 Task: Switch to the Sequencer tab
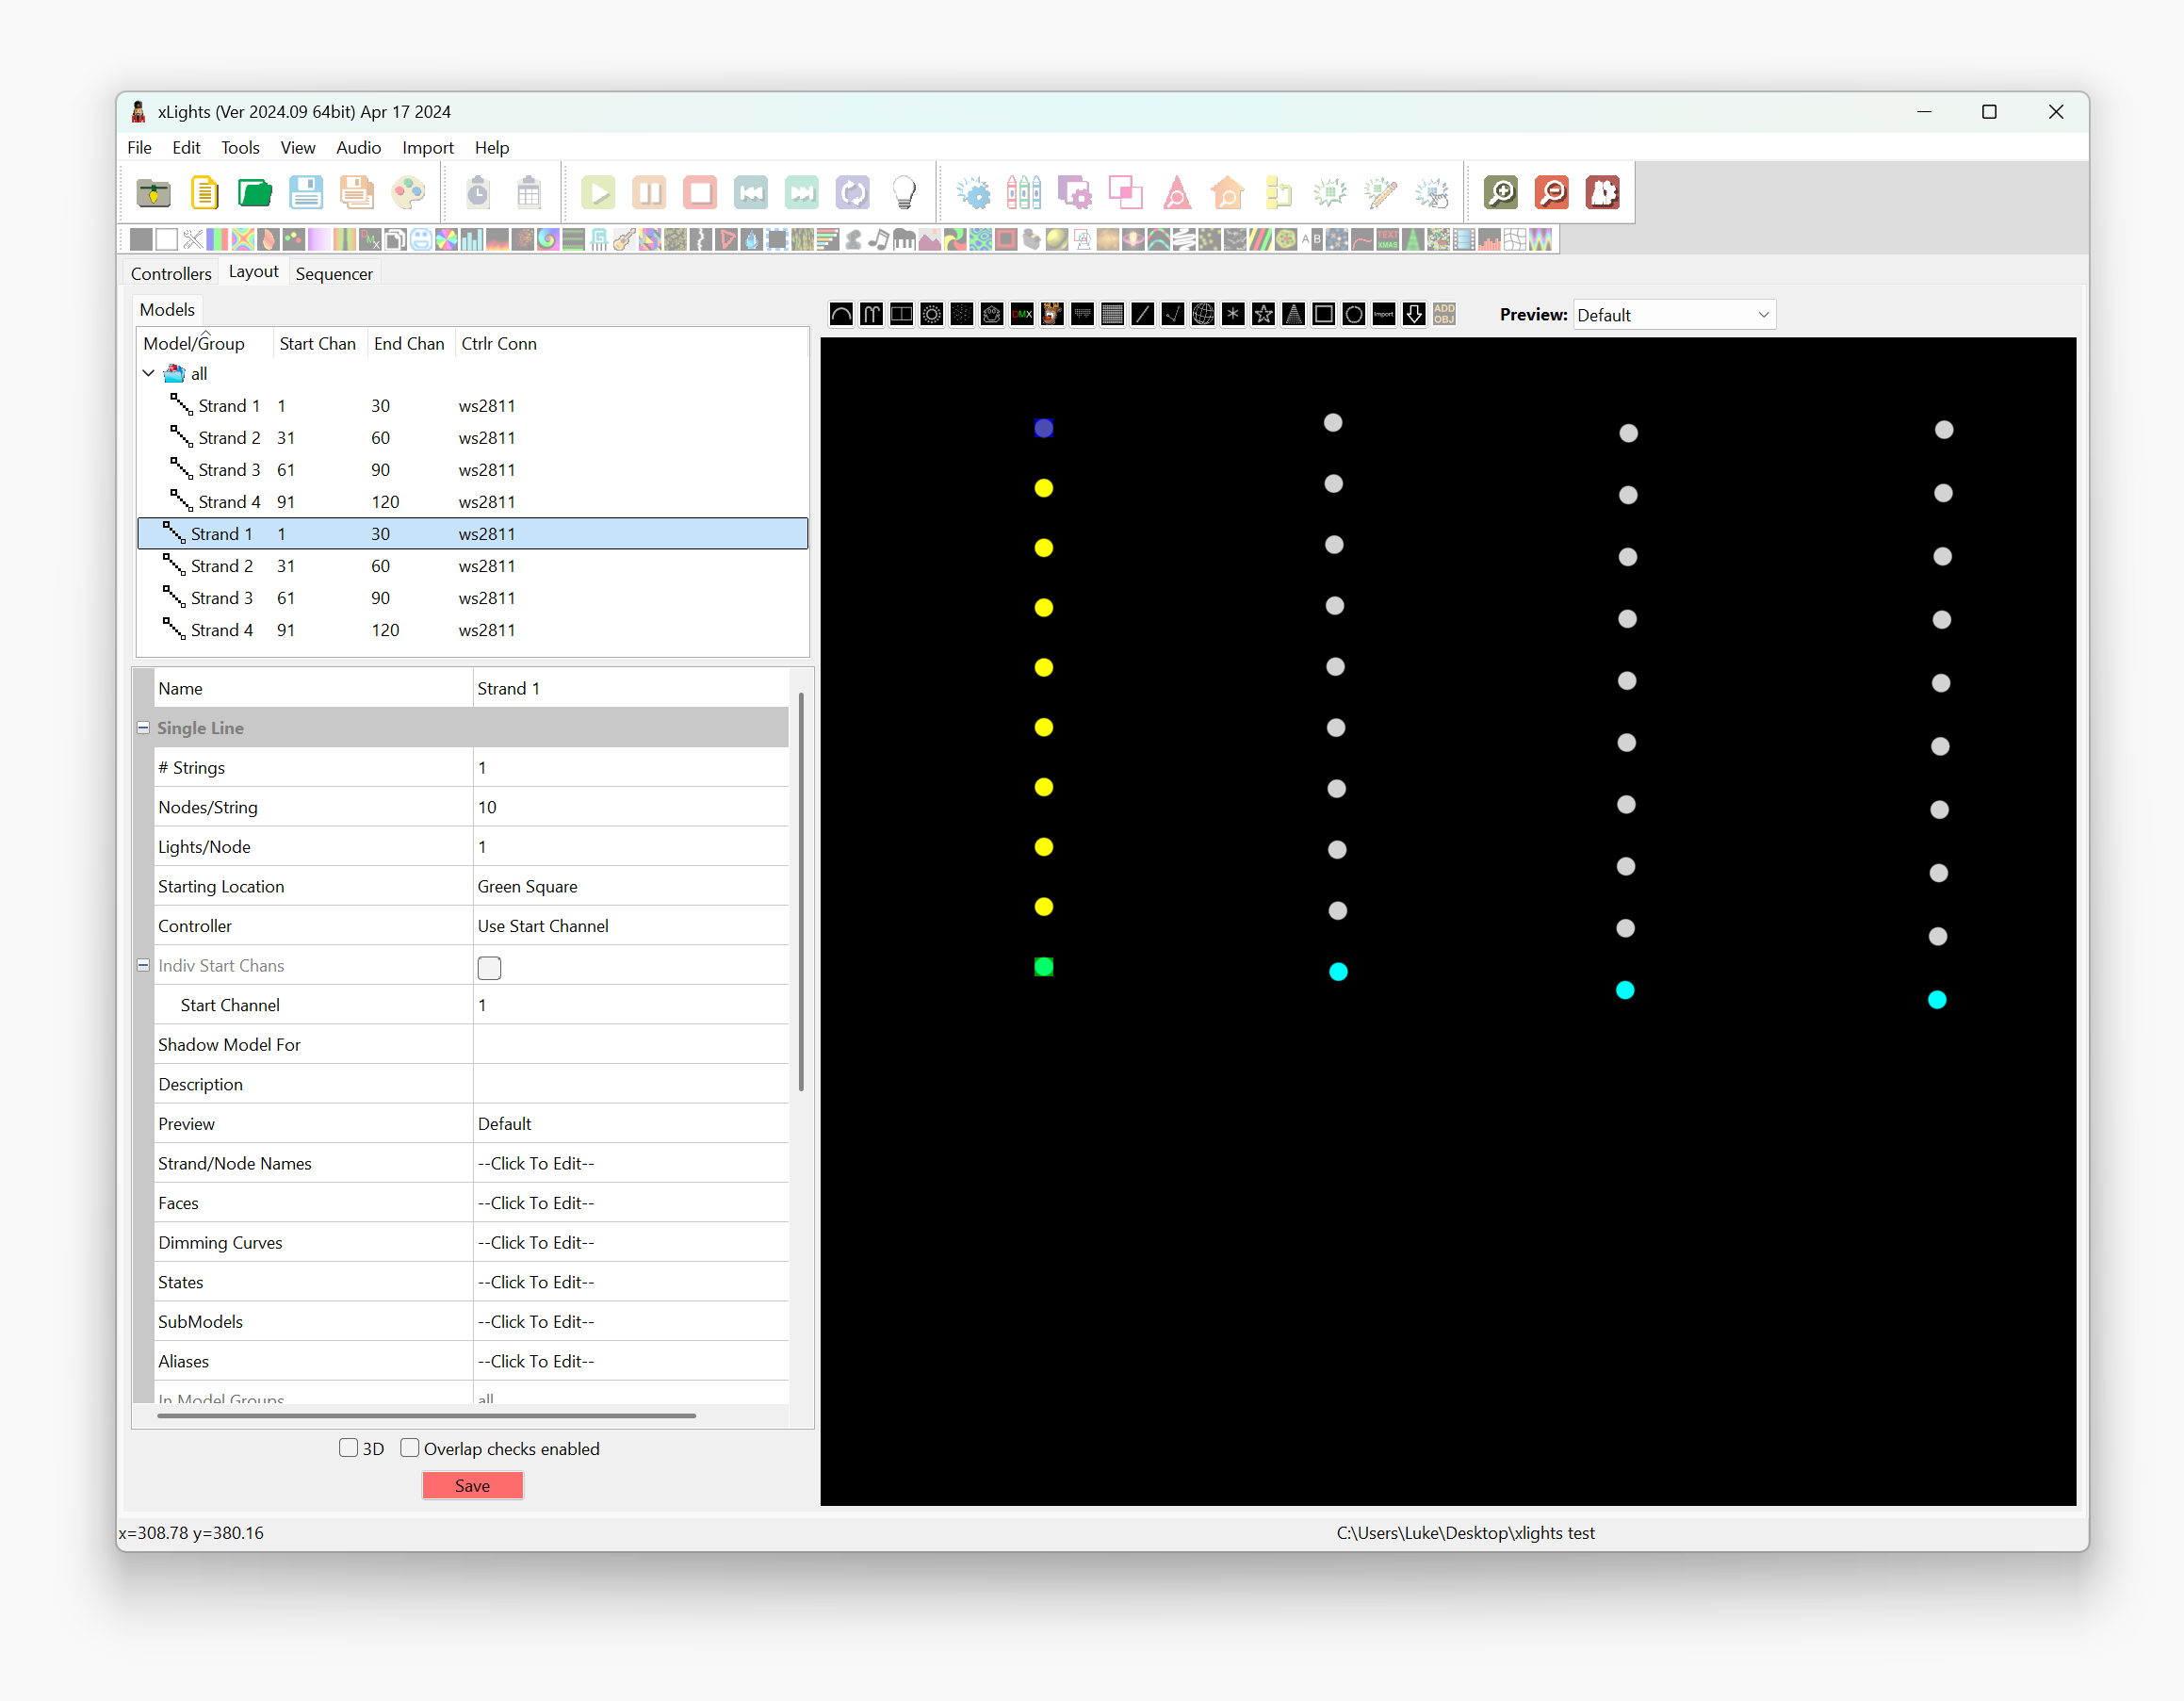[334, 274]
